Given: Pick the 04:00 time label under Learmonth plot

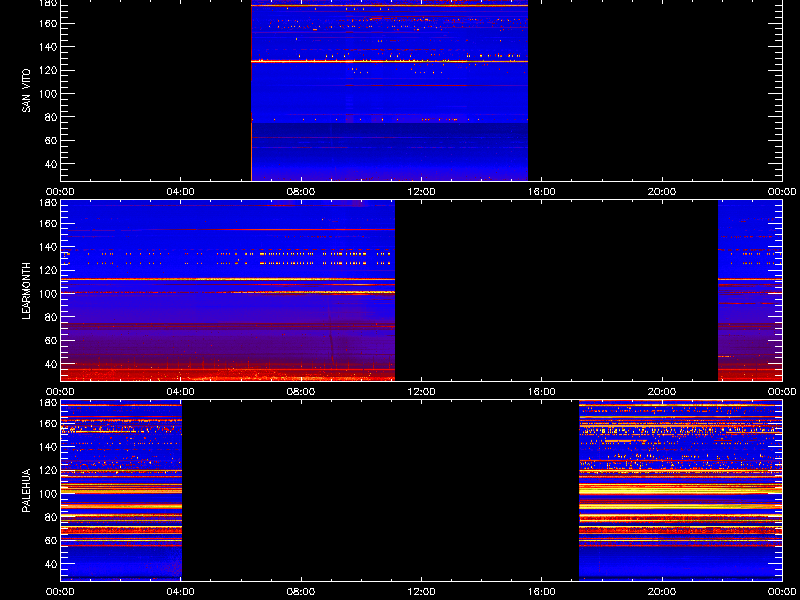Looking at the screenshot, I should click(x=181, y=392).
